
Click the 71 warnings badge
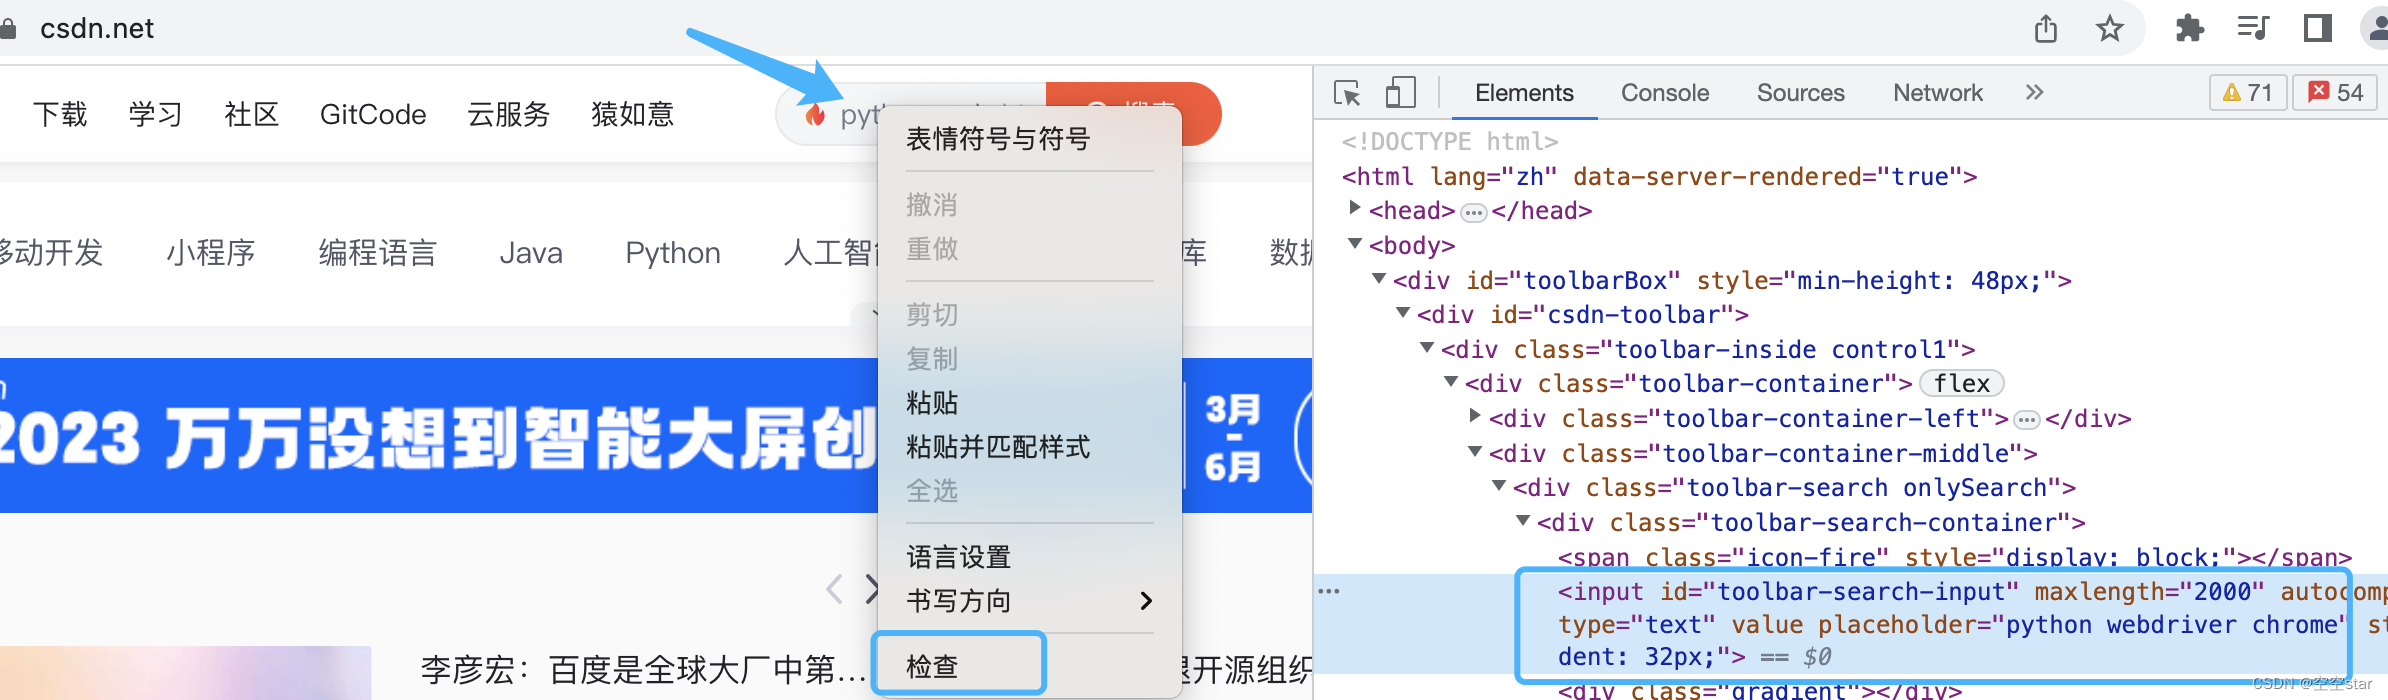pyautogui.click(x=2247, y=93)
